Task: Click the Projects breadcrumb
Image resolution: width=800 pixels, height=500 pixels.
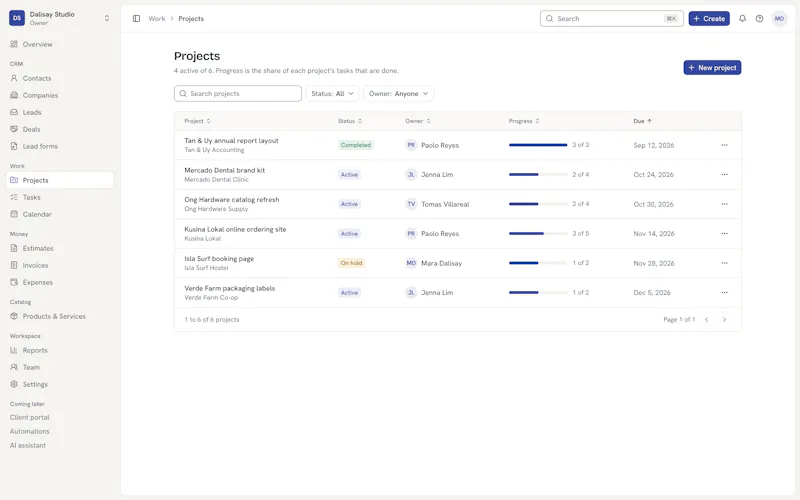Action: pos(191,18)
